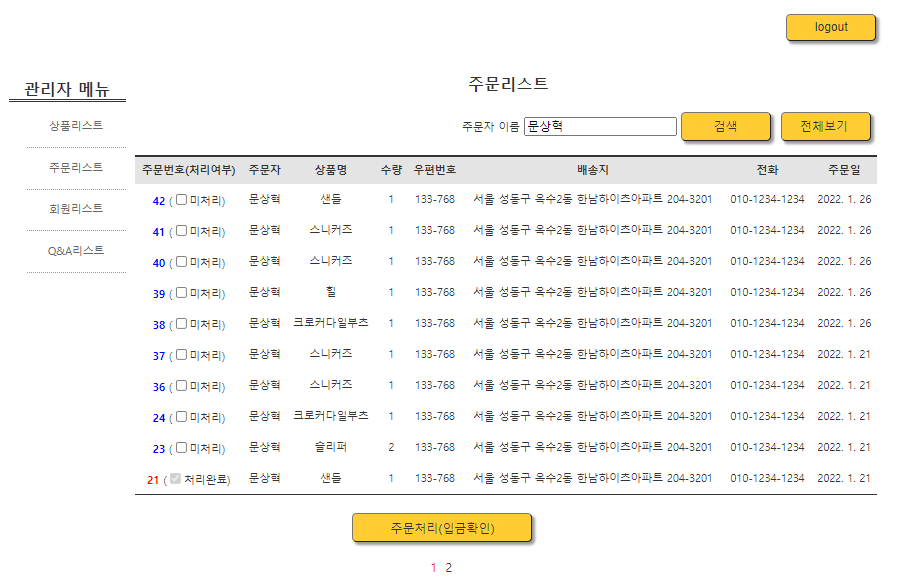Open order number 41 link
Screen dimensions: 923x585
click(x=159, y=232)
